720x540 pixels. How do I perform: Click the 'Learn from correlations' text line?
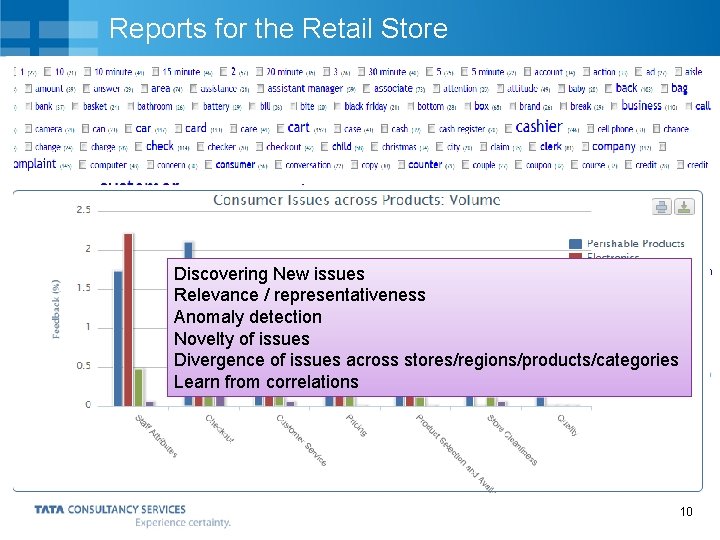(266, 382)
